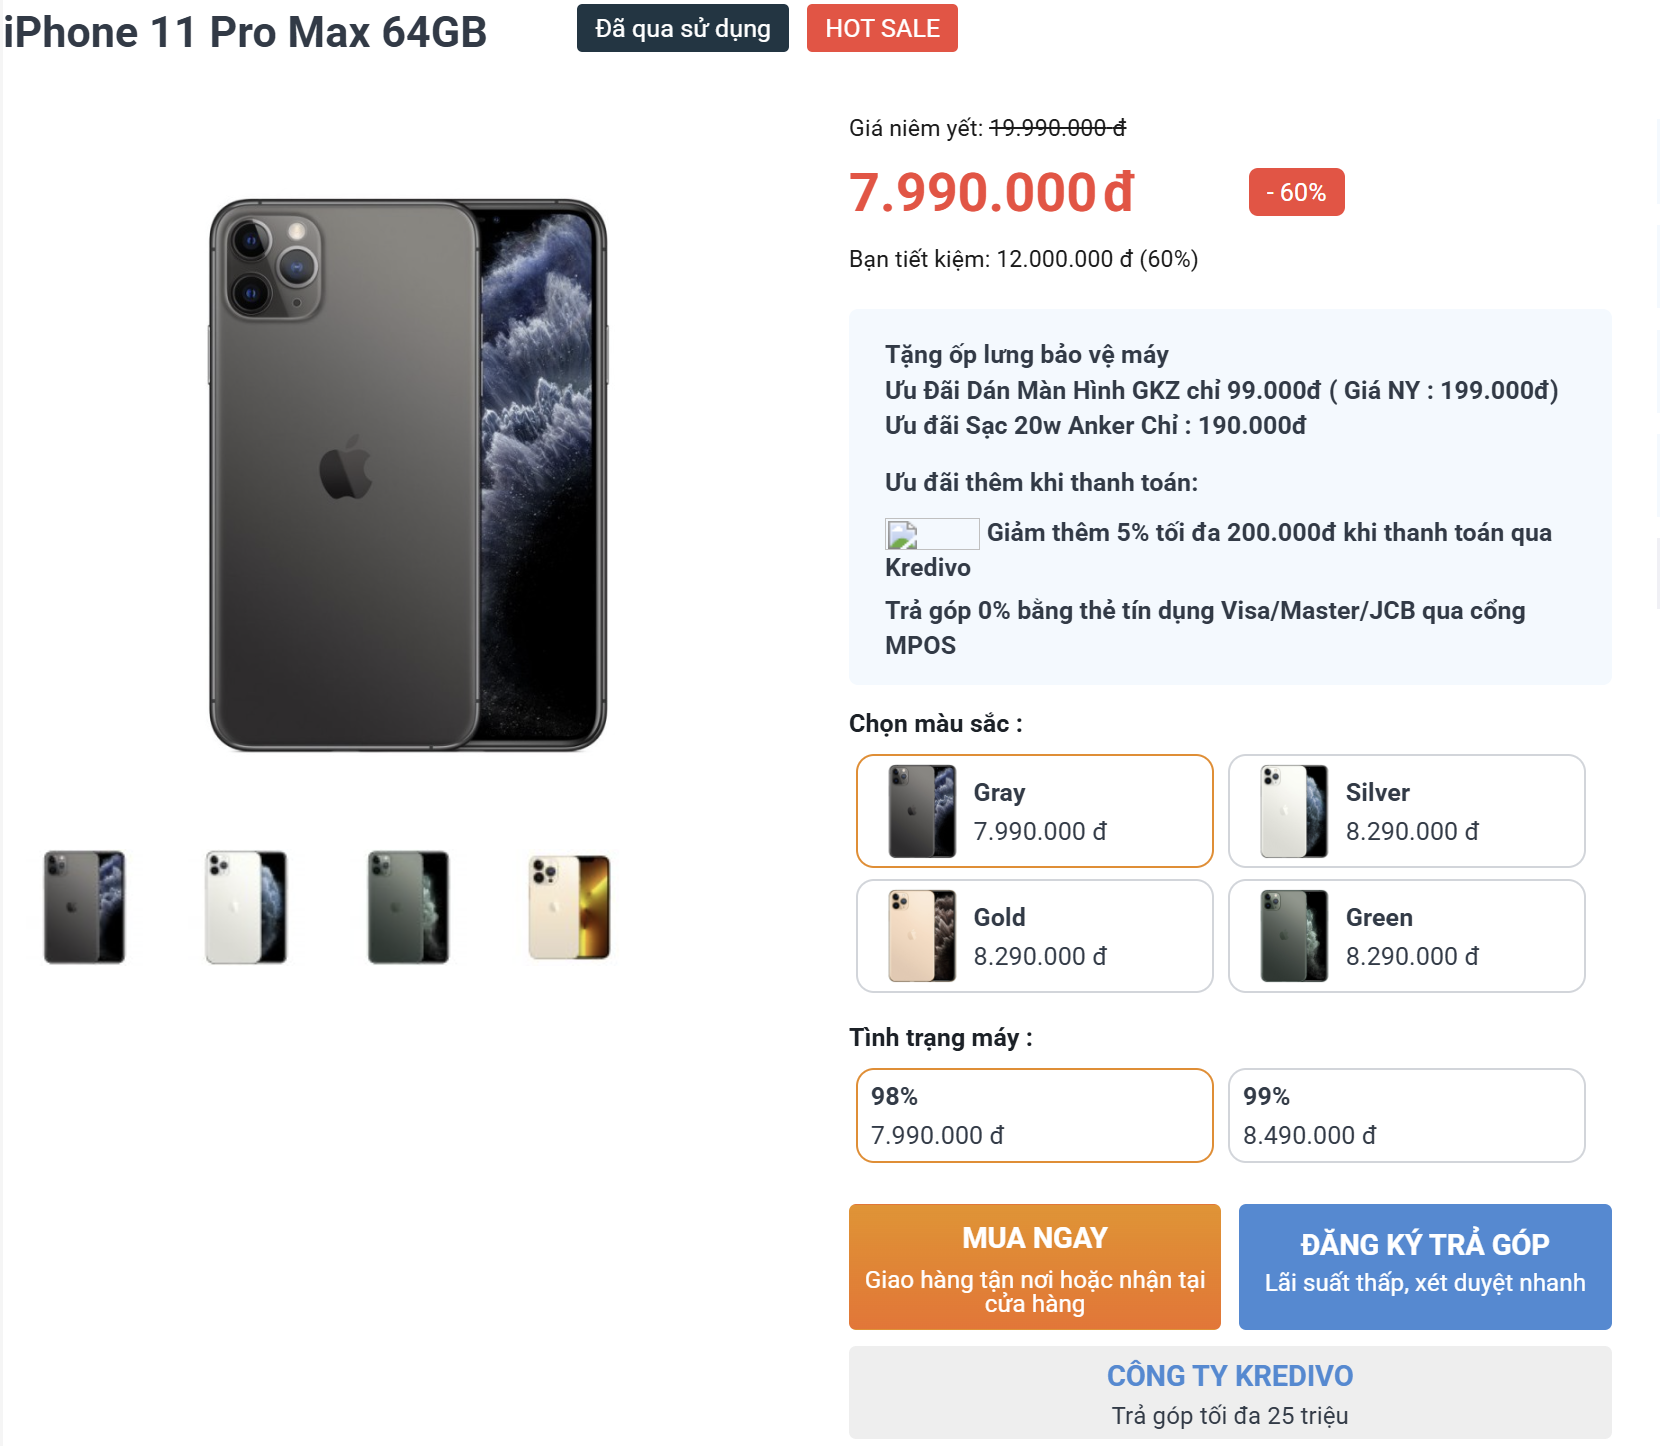Image resolution: width=1660 pixels, height=1446 pixels.
Task: Click the Kredivo logo image in promotions
Action: point(931,534)
